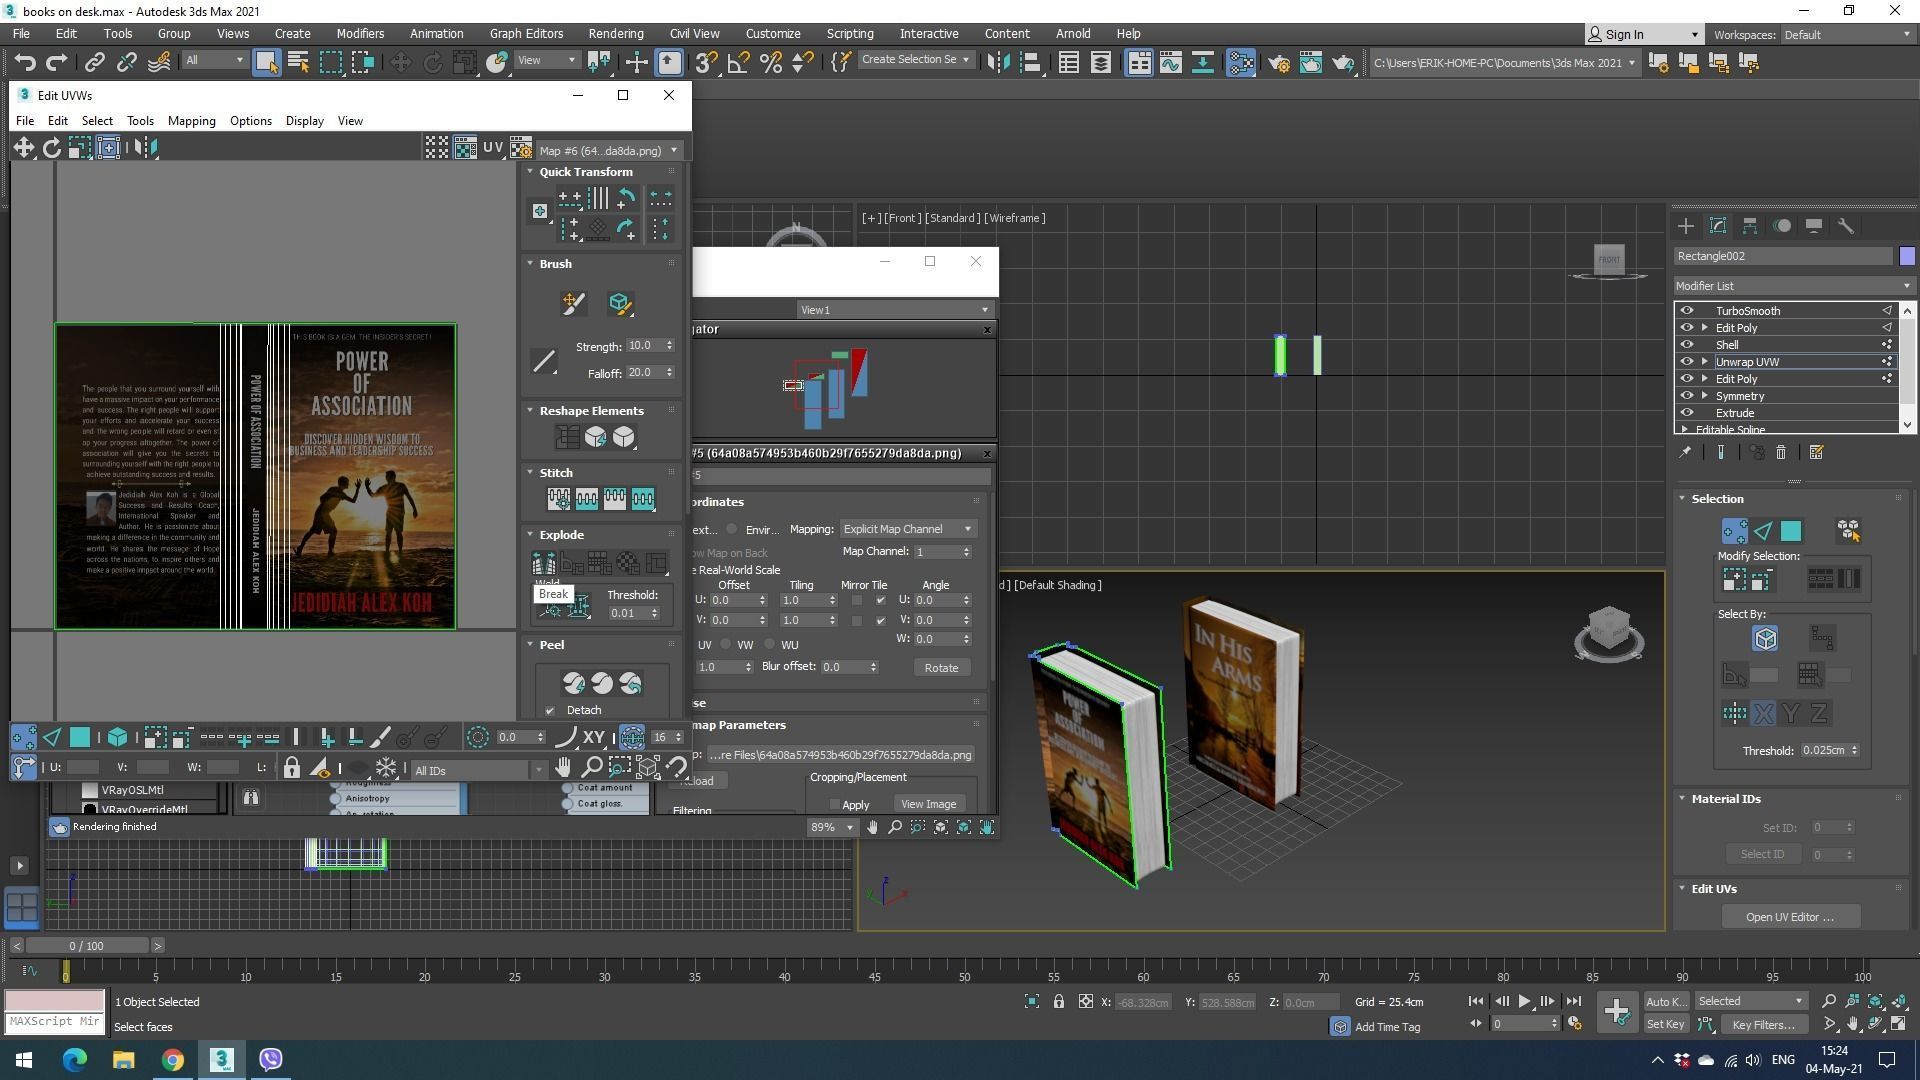The width and height of the screenshot is (1920, 1080).
Task: Open the Mapping menu in Edit UVWs
Action: click(x=191, y=121)
